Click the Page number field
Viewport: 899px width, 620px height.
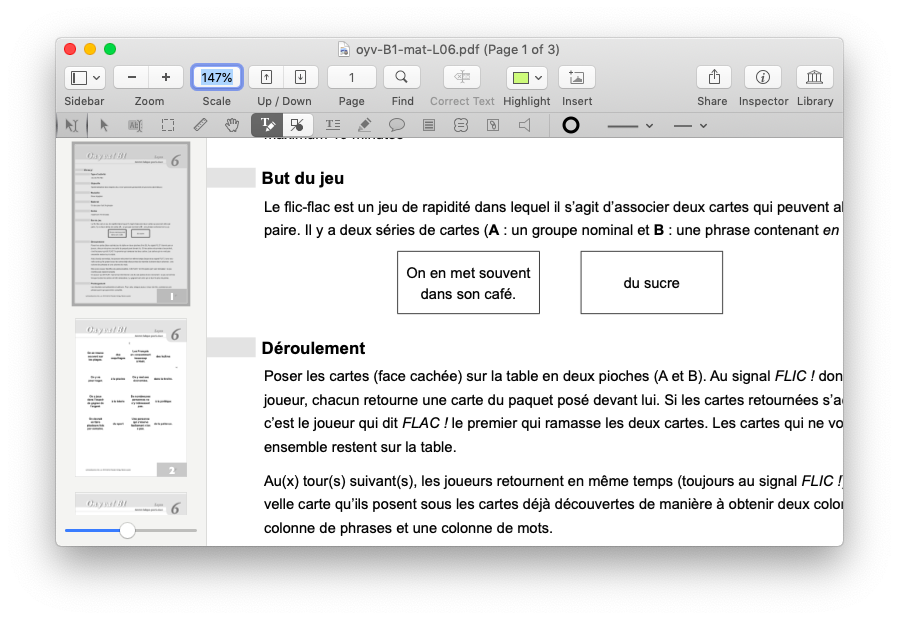pos(351,77)
